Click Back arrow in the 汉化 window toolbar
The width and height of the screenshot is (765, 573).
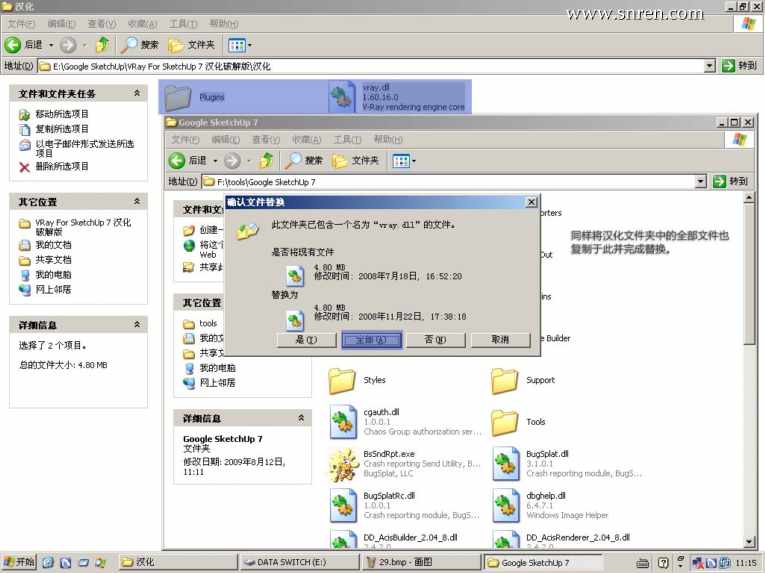13,45
